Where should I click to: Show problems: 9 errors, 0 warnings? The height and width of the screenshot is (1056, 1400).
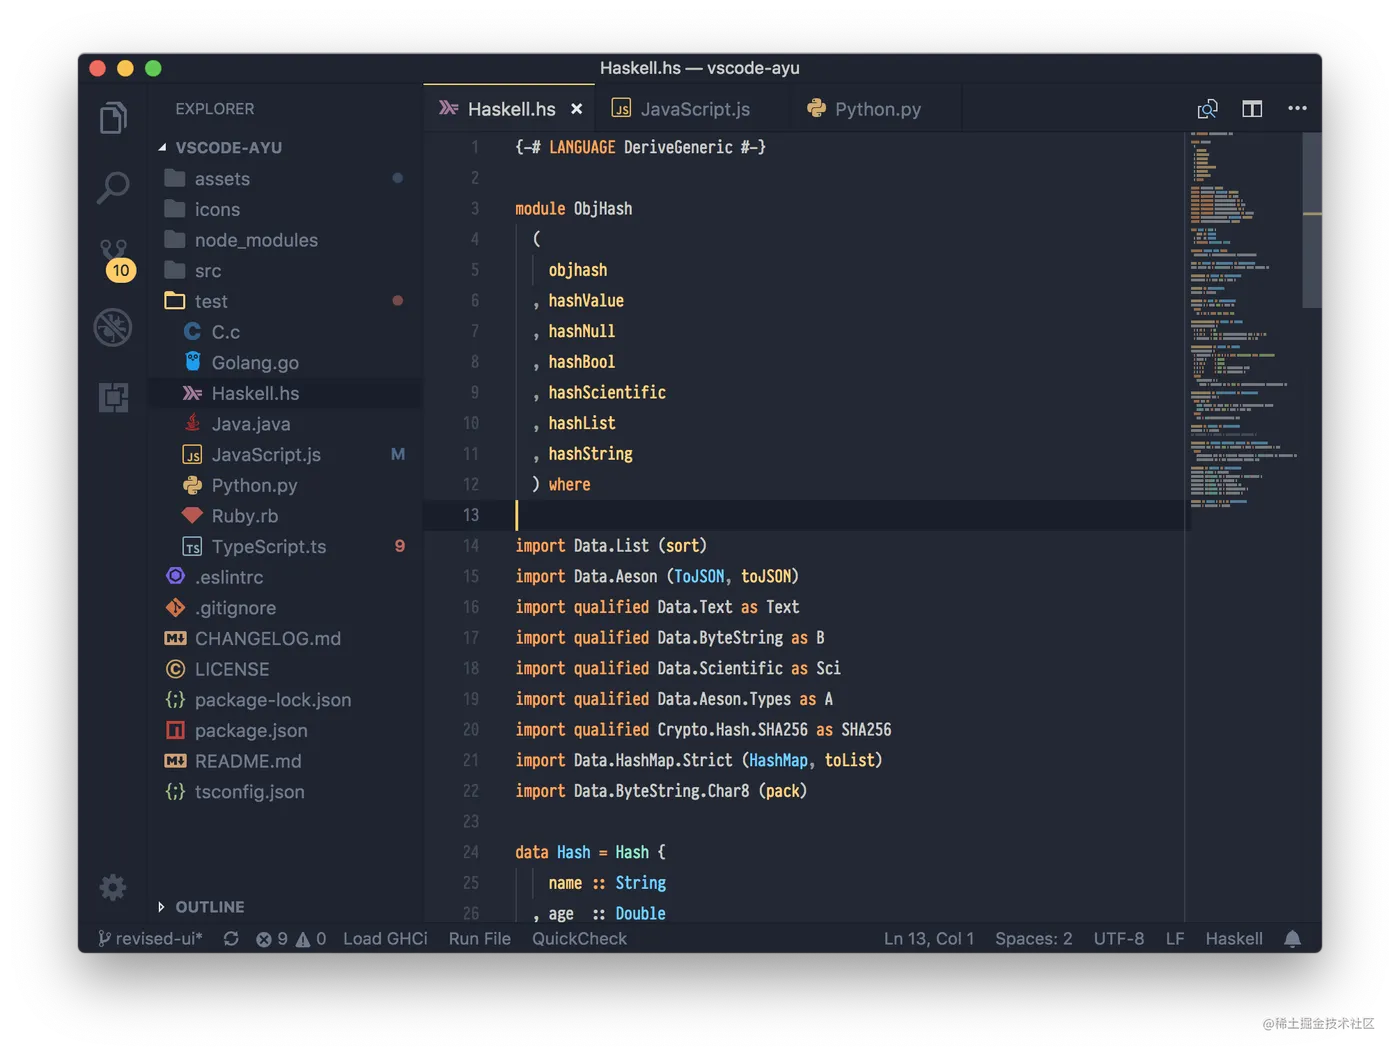tap(291, 939)
